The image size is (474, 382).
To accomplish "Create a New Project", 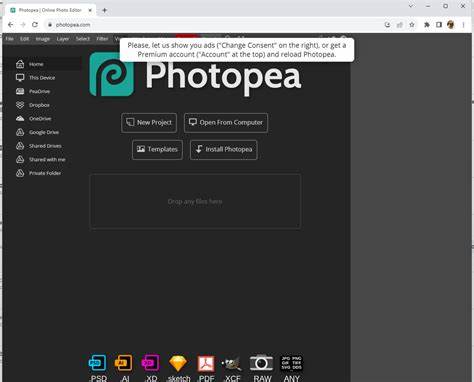I will pyautogui.click(x=149, y=123).
